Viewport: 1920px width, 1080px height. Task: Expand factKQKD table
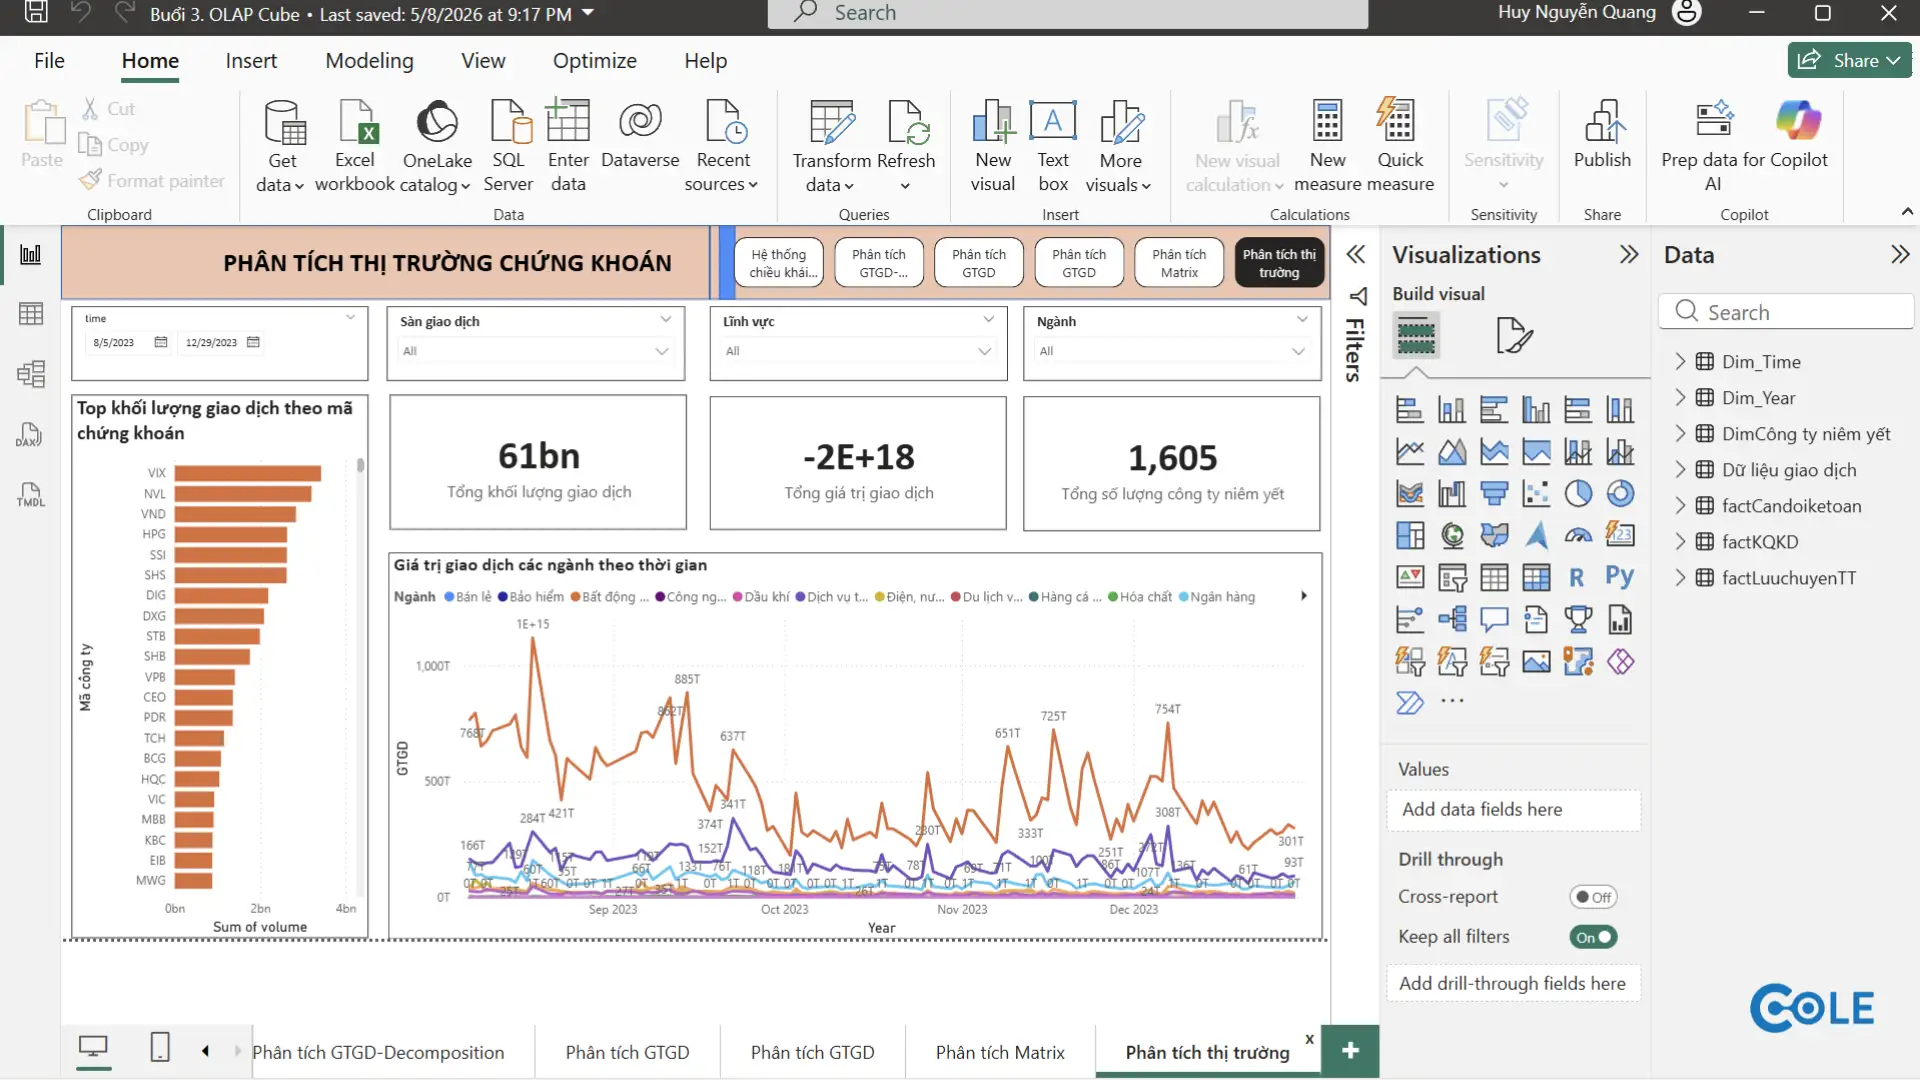pyautogui.click(x=1680, y=541)
